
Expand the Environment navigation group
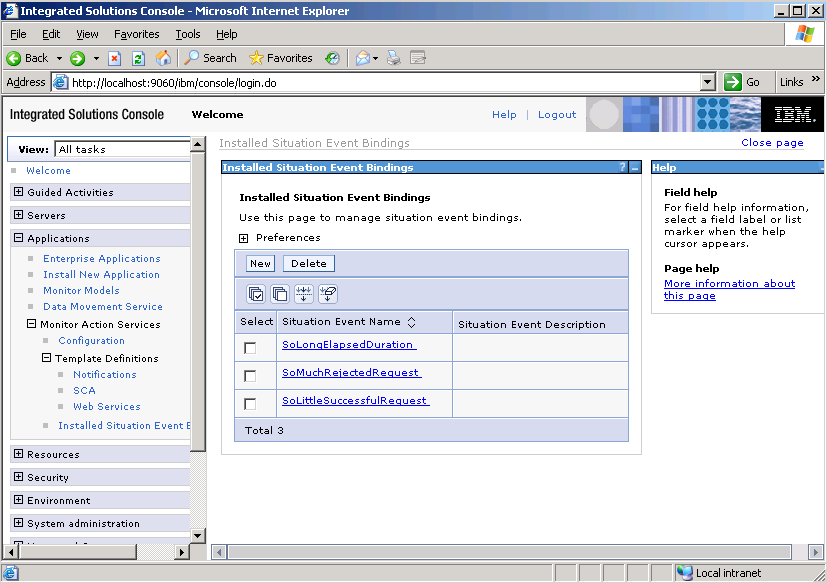coord(18,500)
